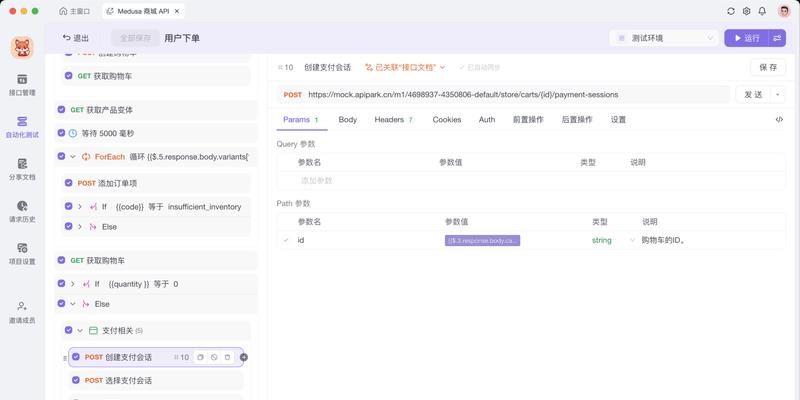Uncheck the If {{code}} condition step
This screenshot has height=400, width=800.
click(x=68, y=207)
